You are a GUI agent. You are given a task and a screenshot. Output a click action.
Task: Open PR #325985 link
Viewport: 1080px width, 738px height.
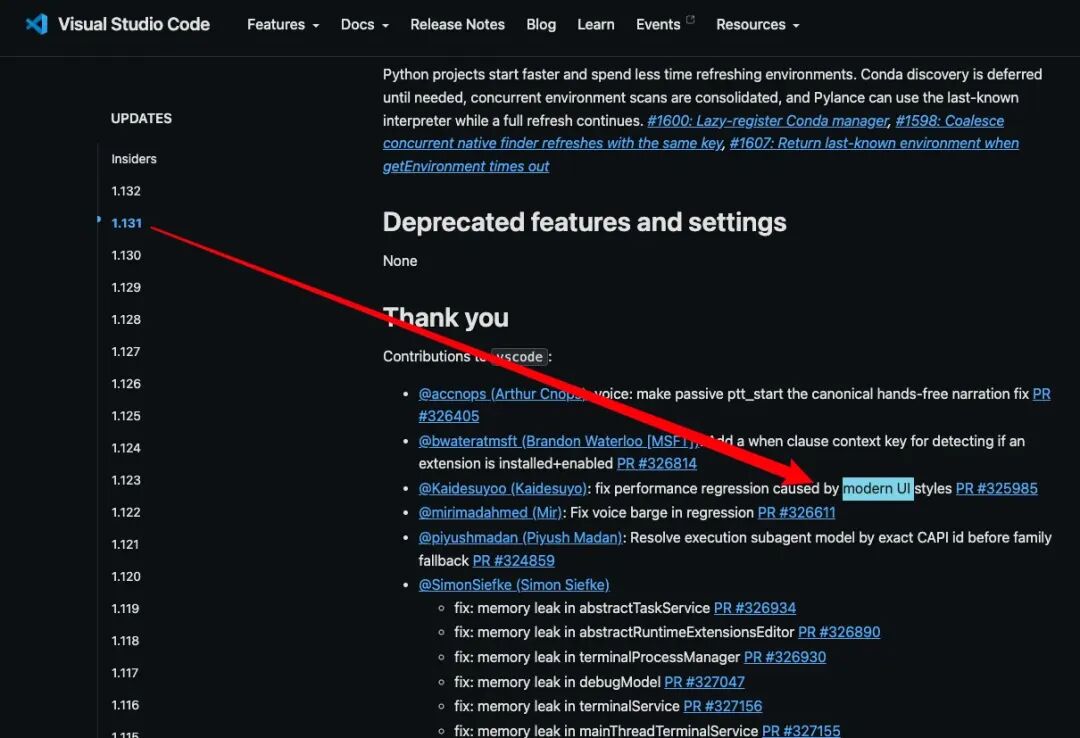[x=996, y=489]
